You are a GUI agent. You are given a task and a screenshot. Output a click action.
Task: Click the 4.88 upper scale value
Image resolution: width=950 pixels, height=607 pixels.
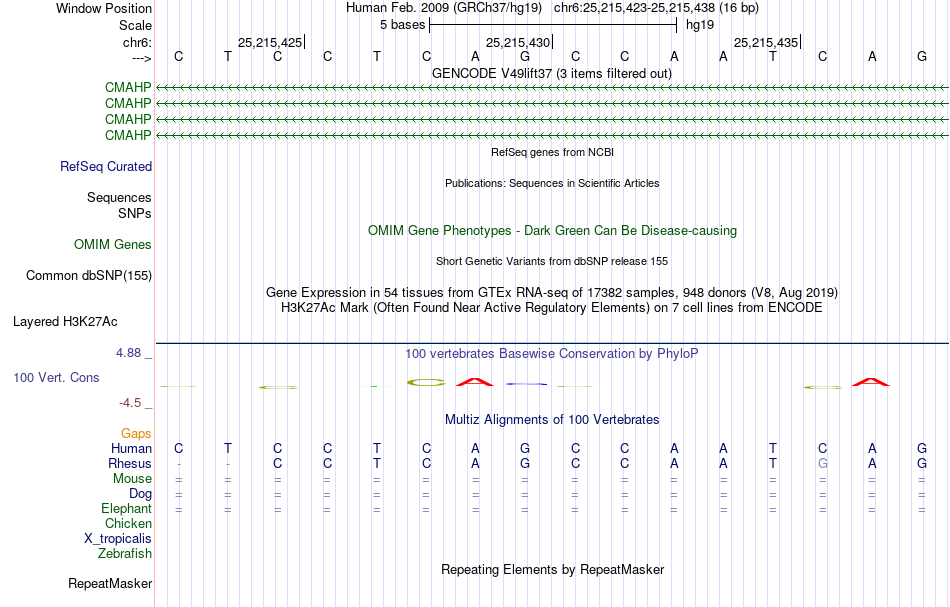[128, 353]
